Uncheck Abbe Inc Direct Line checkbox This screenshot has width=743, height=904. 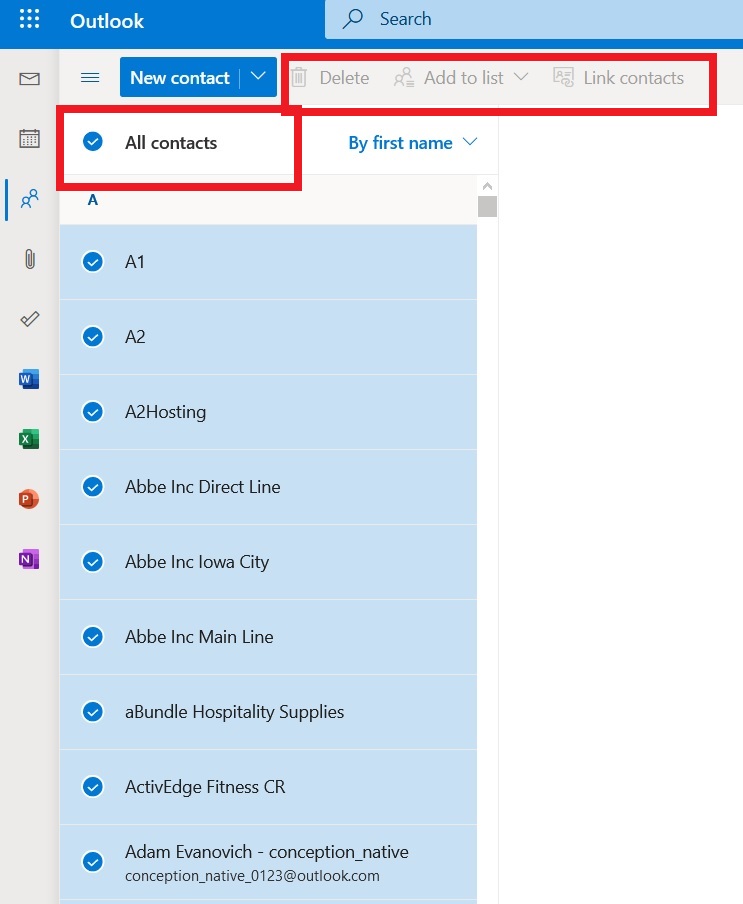tap(93, 487)
